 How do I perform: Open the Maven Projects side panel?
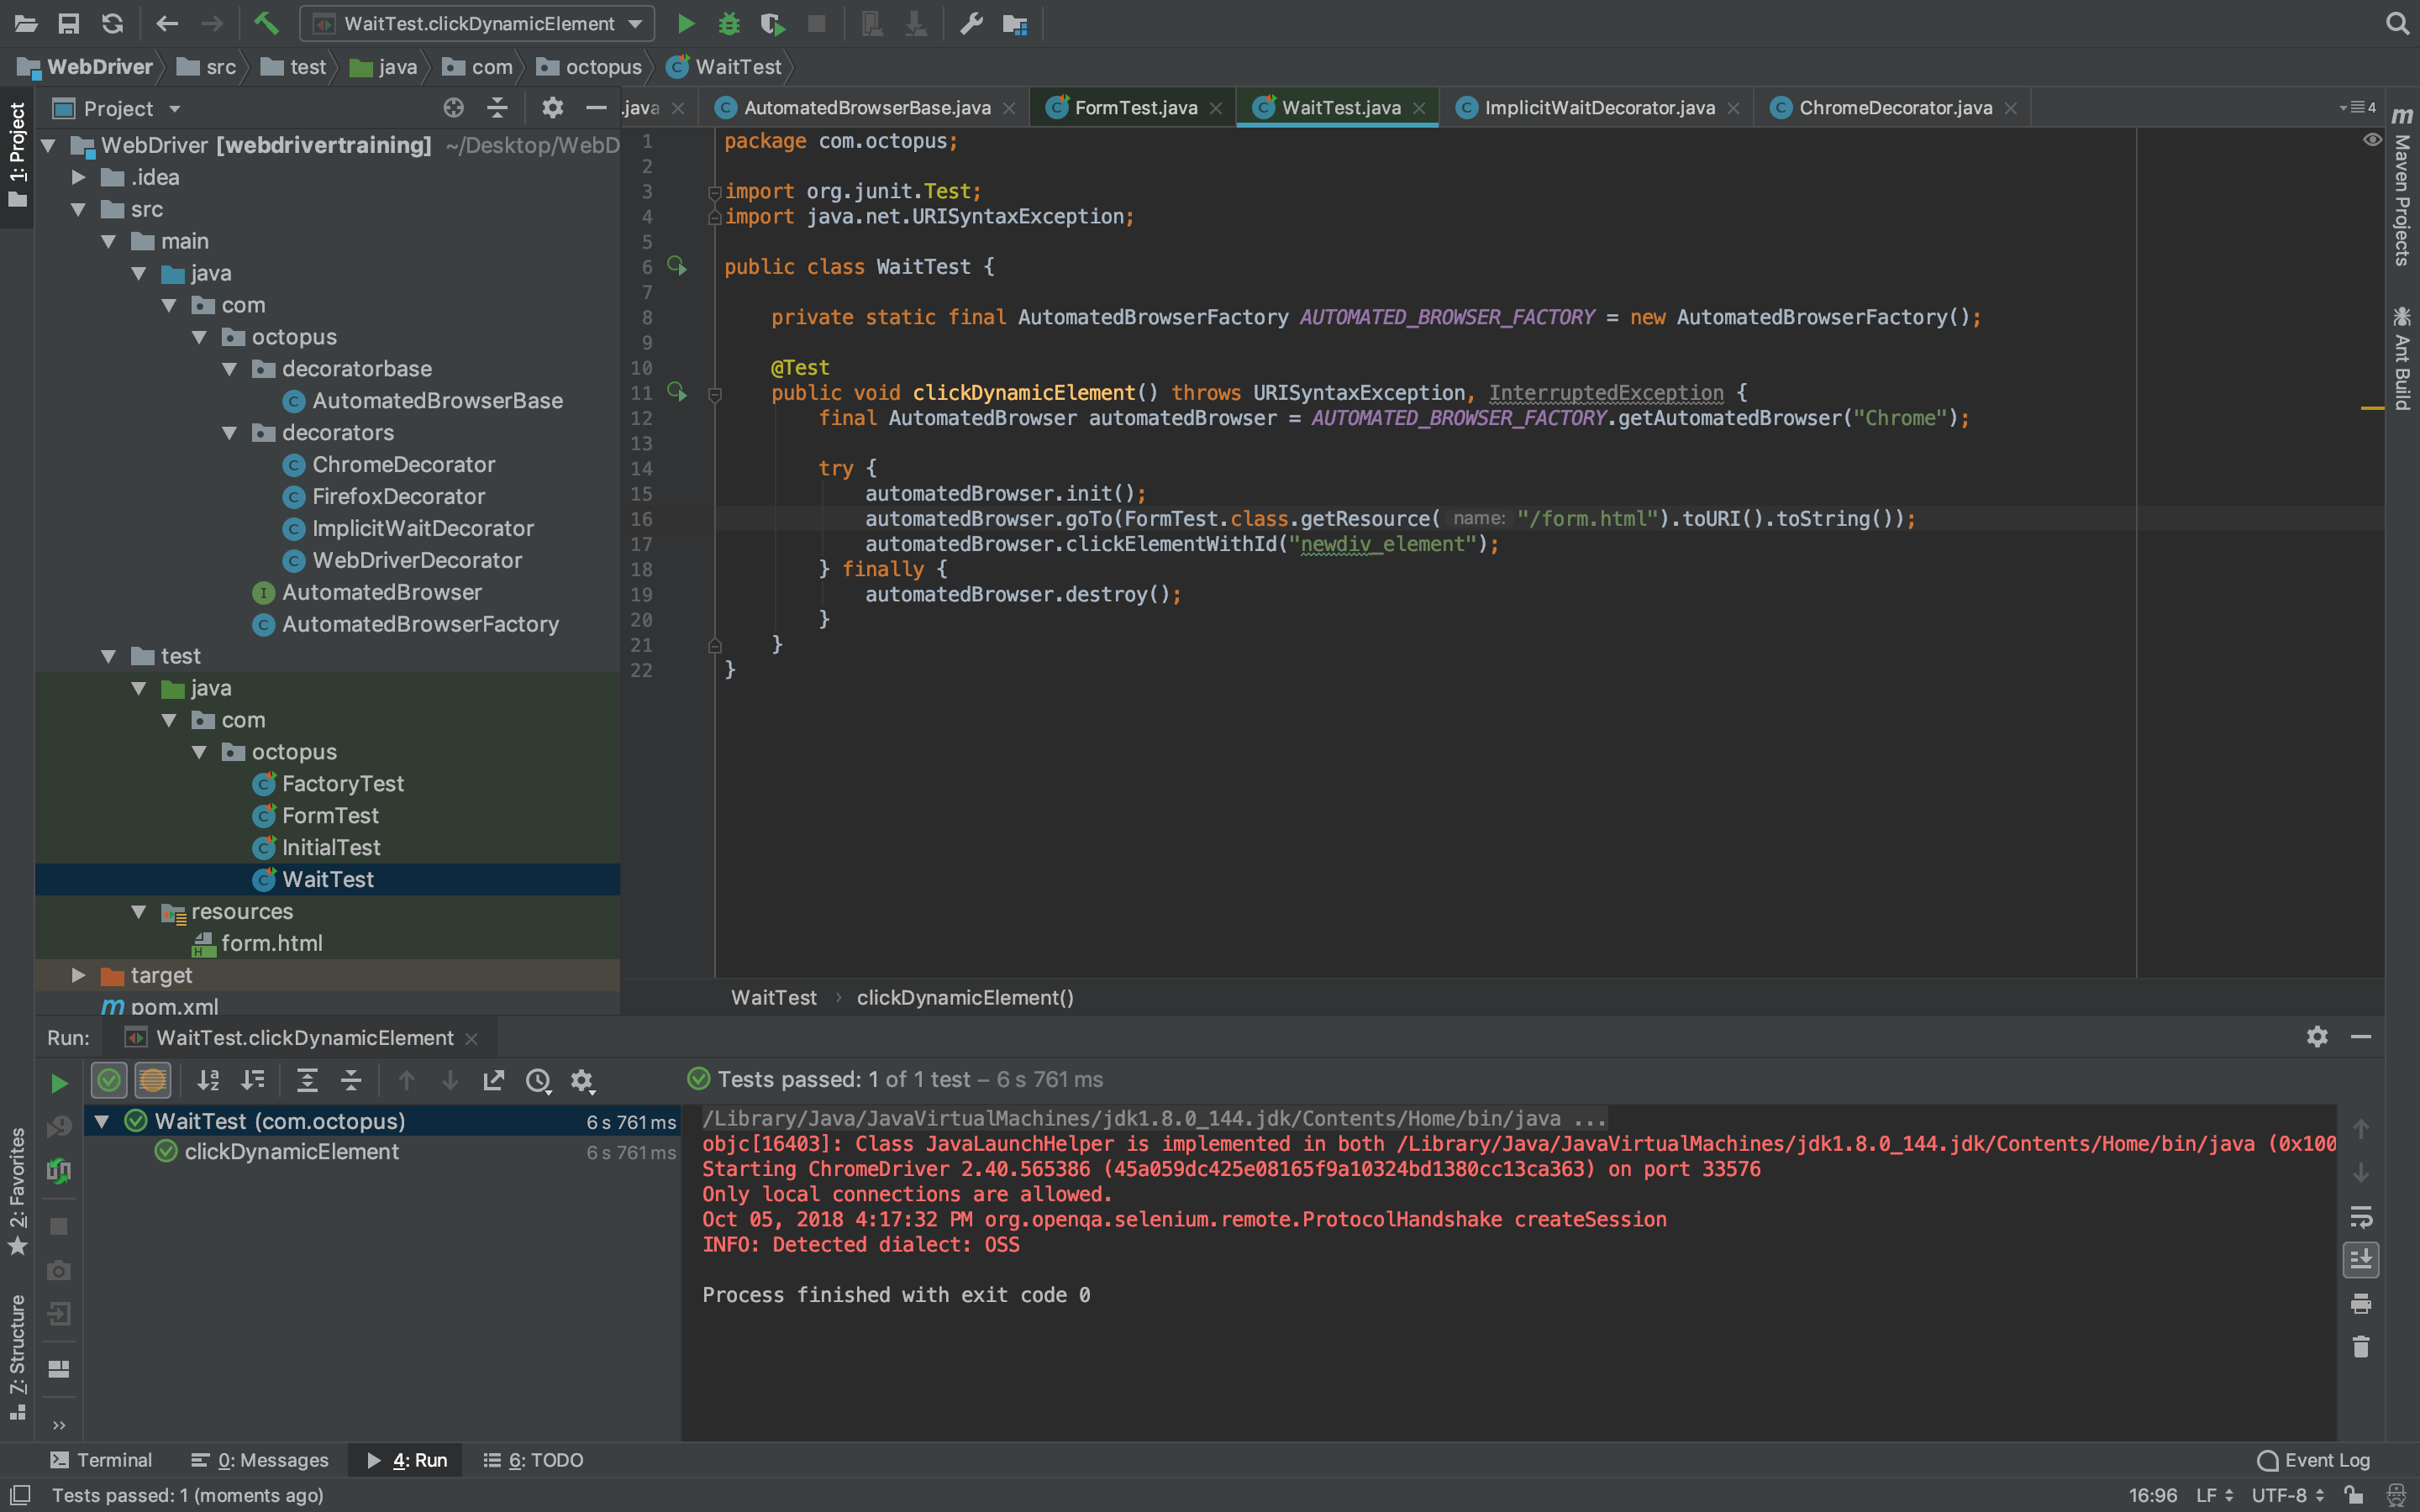click(x=2402, y=190)
